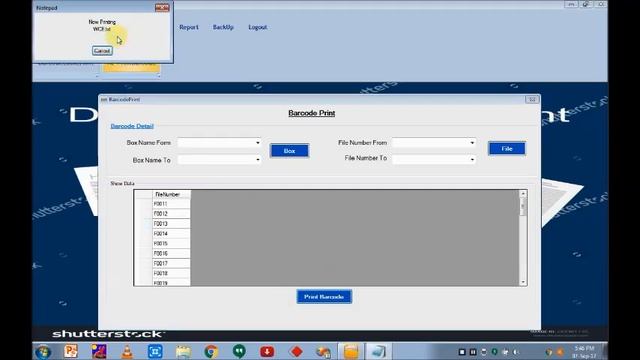Select the F0011 row
This screenshot has height=360, width=640.
171,204
